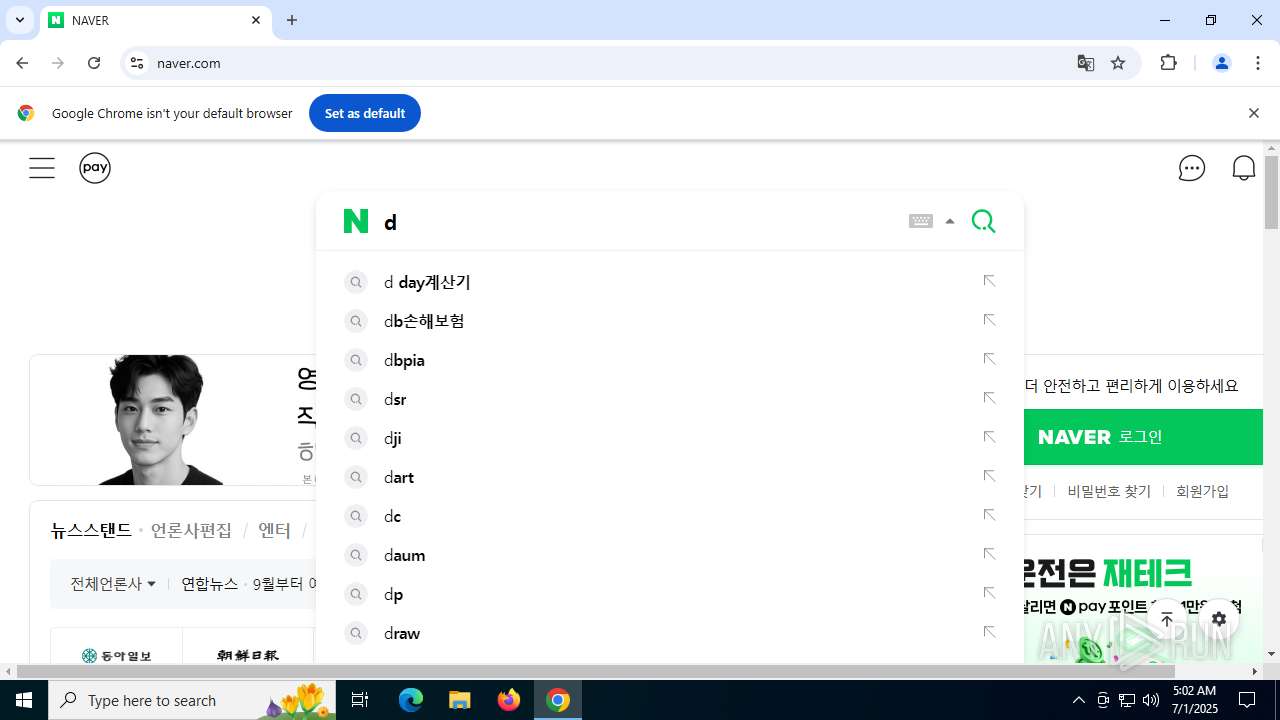Fill the search box with 'dbpia' arrow

tap(989, 360)
